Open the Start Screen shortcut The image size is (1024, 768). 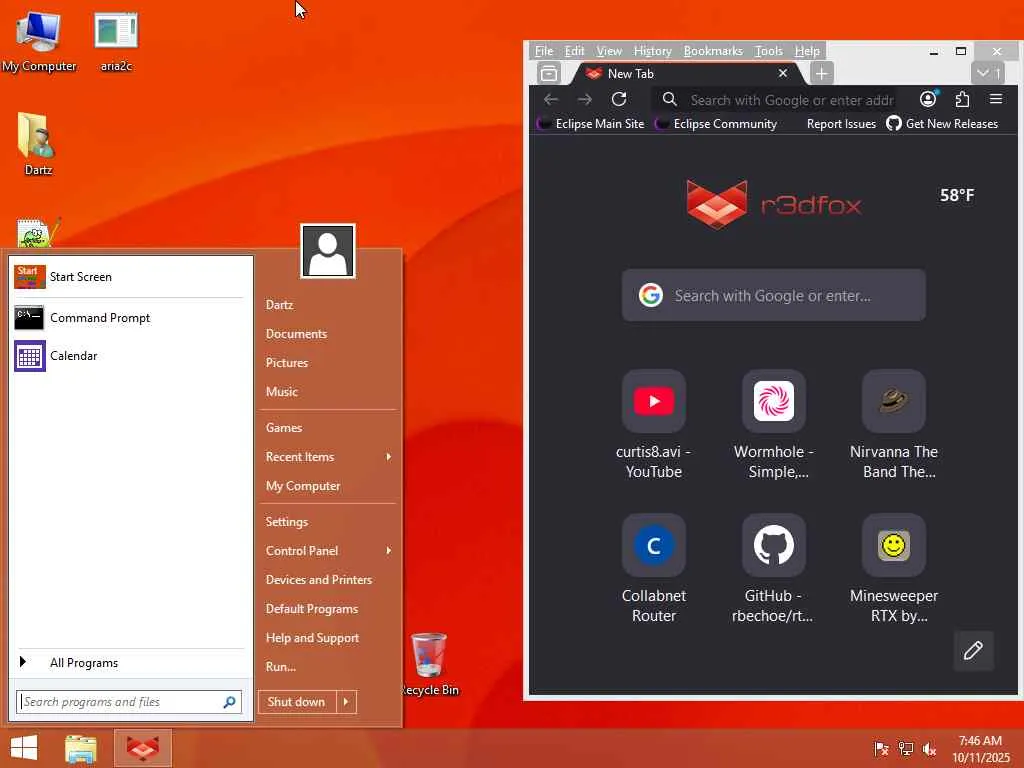point(129,277)
